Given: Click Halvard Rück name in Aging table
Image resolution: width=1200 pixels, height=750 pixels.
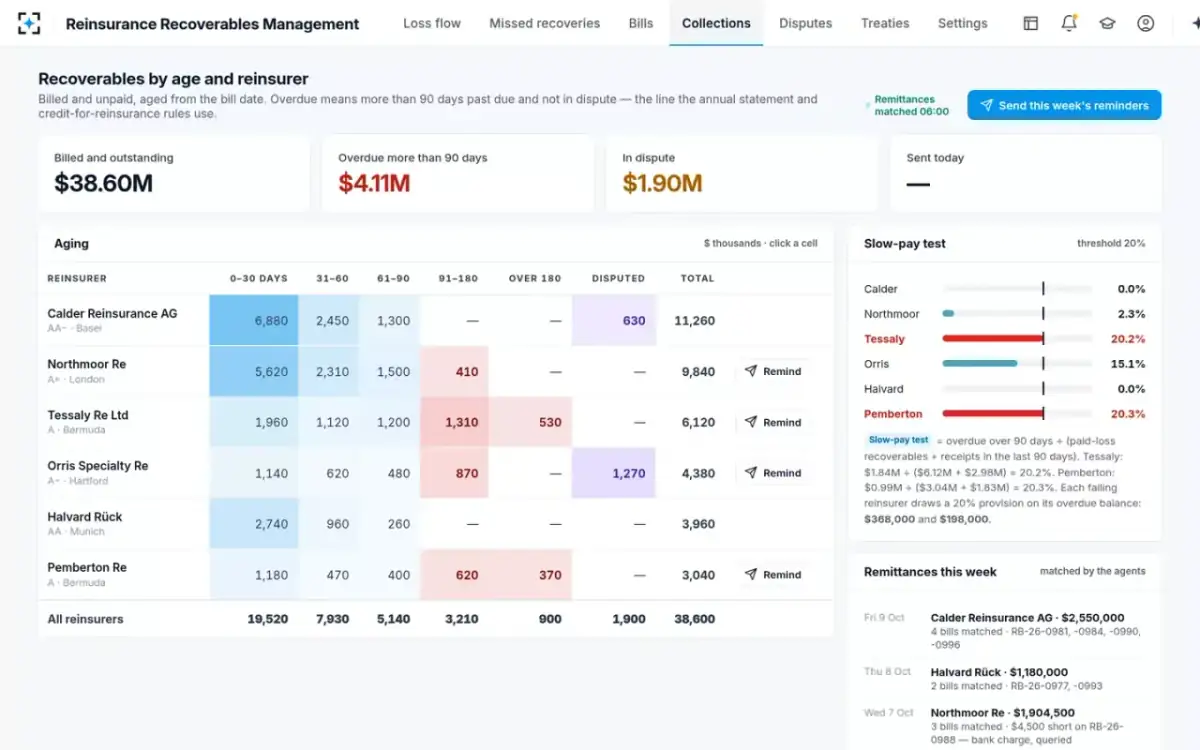Looking at the screenshot, I should pos(85,517).
